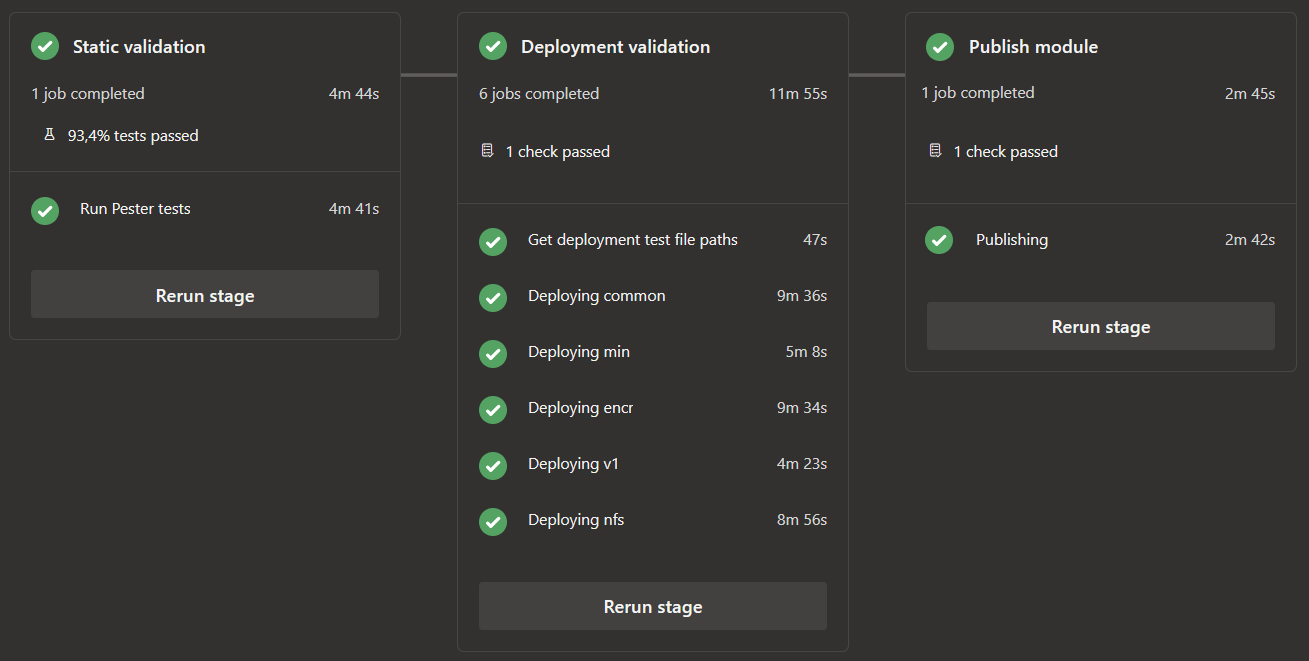
Task: Rerun the Deployment validation stage
Action: point(653,606)
